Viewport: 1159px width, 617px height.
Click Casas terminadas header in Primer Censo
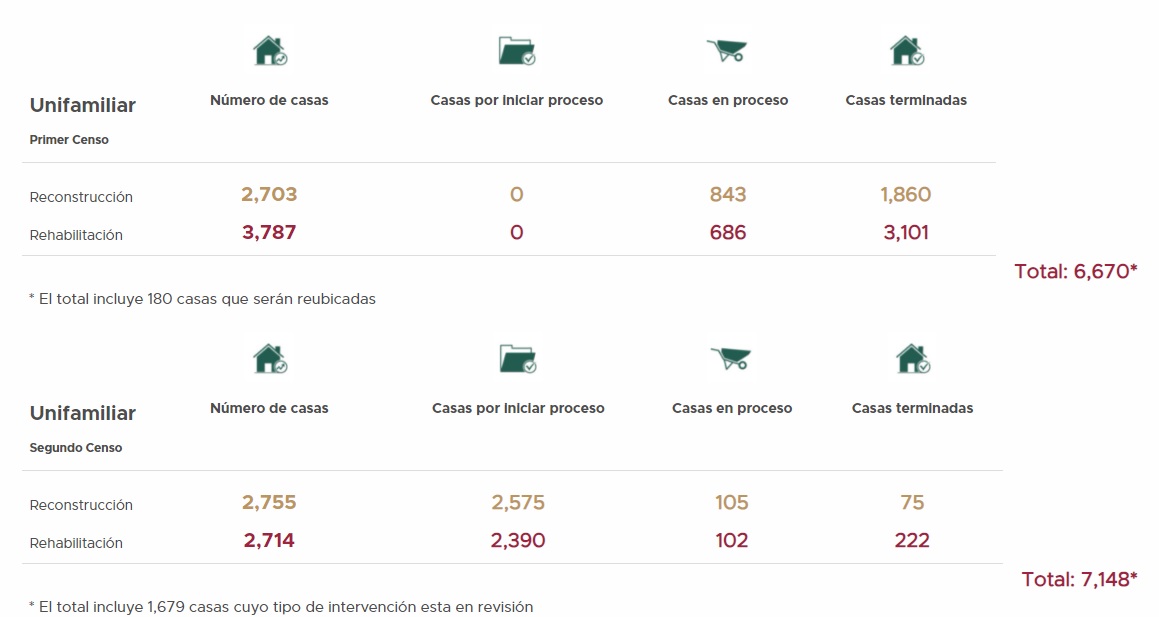[x=906, y=100]
